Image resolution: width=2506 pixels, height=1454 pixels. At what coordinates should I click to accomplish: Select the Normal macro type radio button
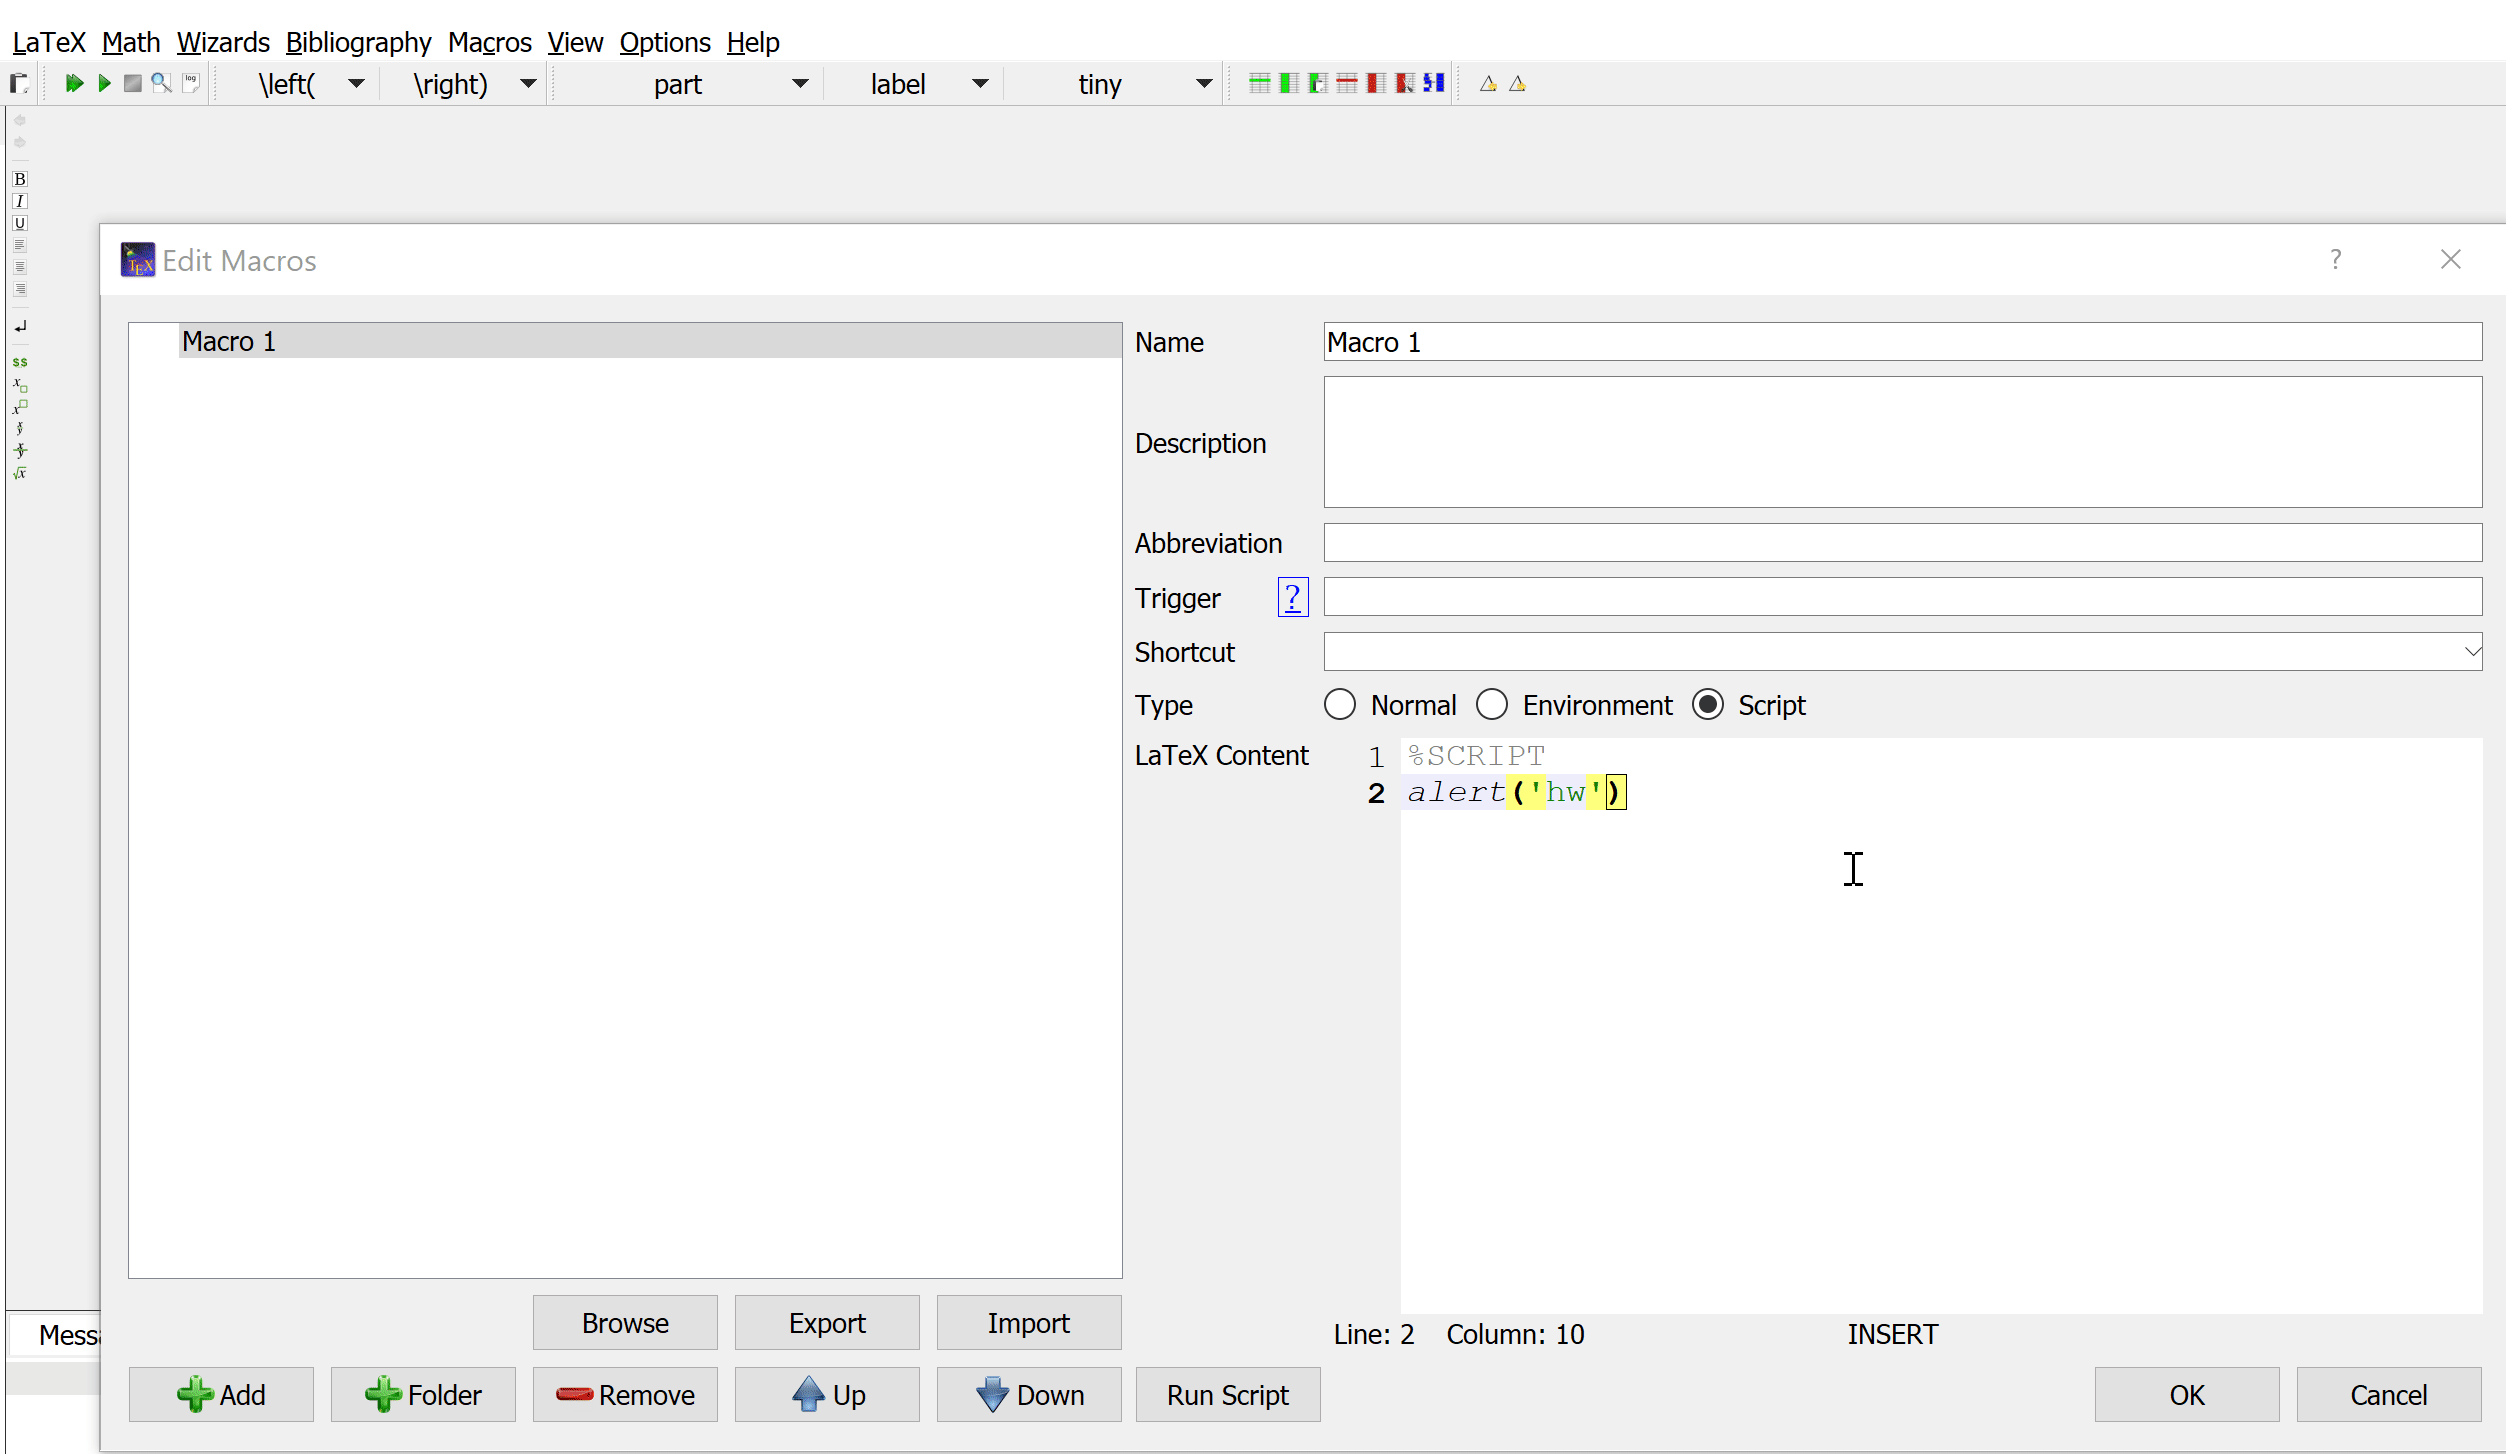pos(1339,704)
